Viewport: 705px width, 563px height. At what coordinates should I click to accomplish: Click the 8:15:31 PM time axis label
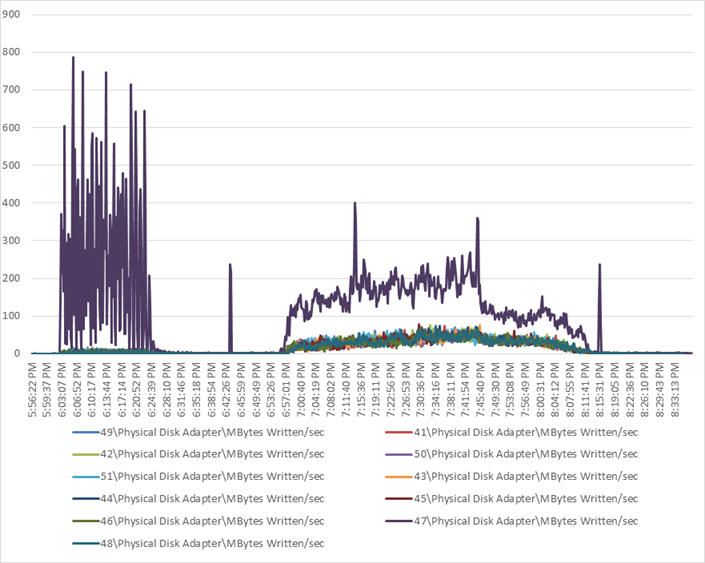pyautogui.click(x=601, y=390)
